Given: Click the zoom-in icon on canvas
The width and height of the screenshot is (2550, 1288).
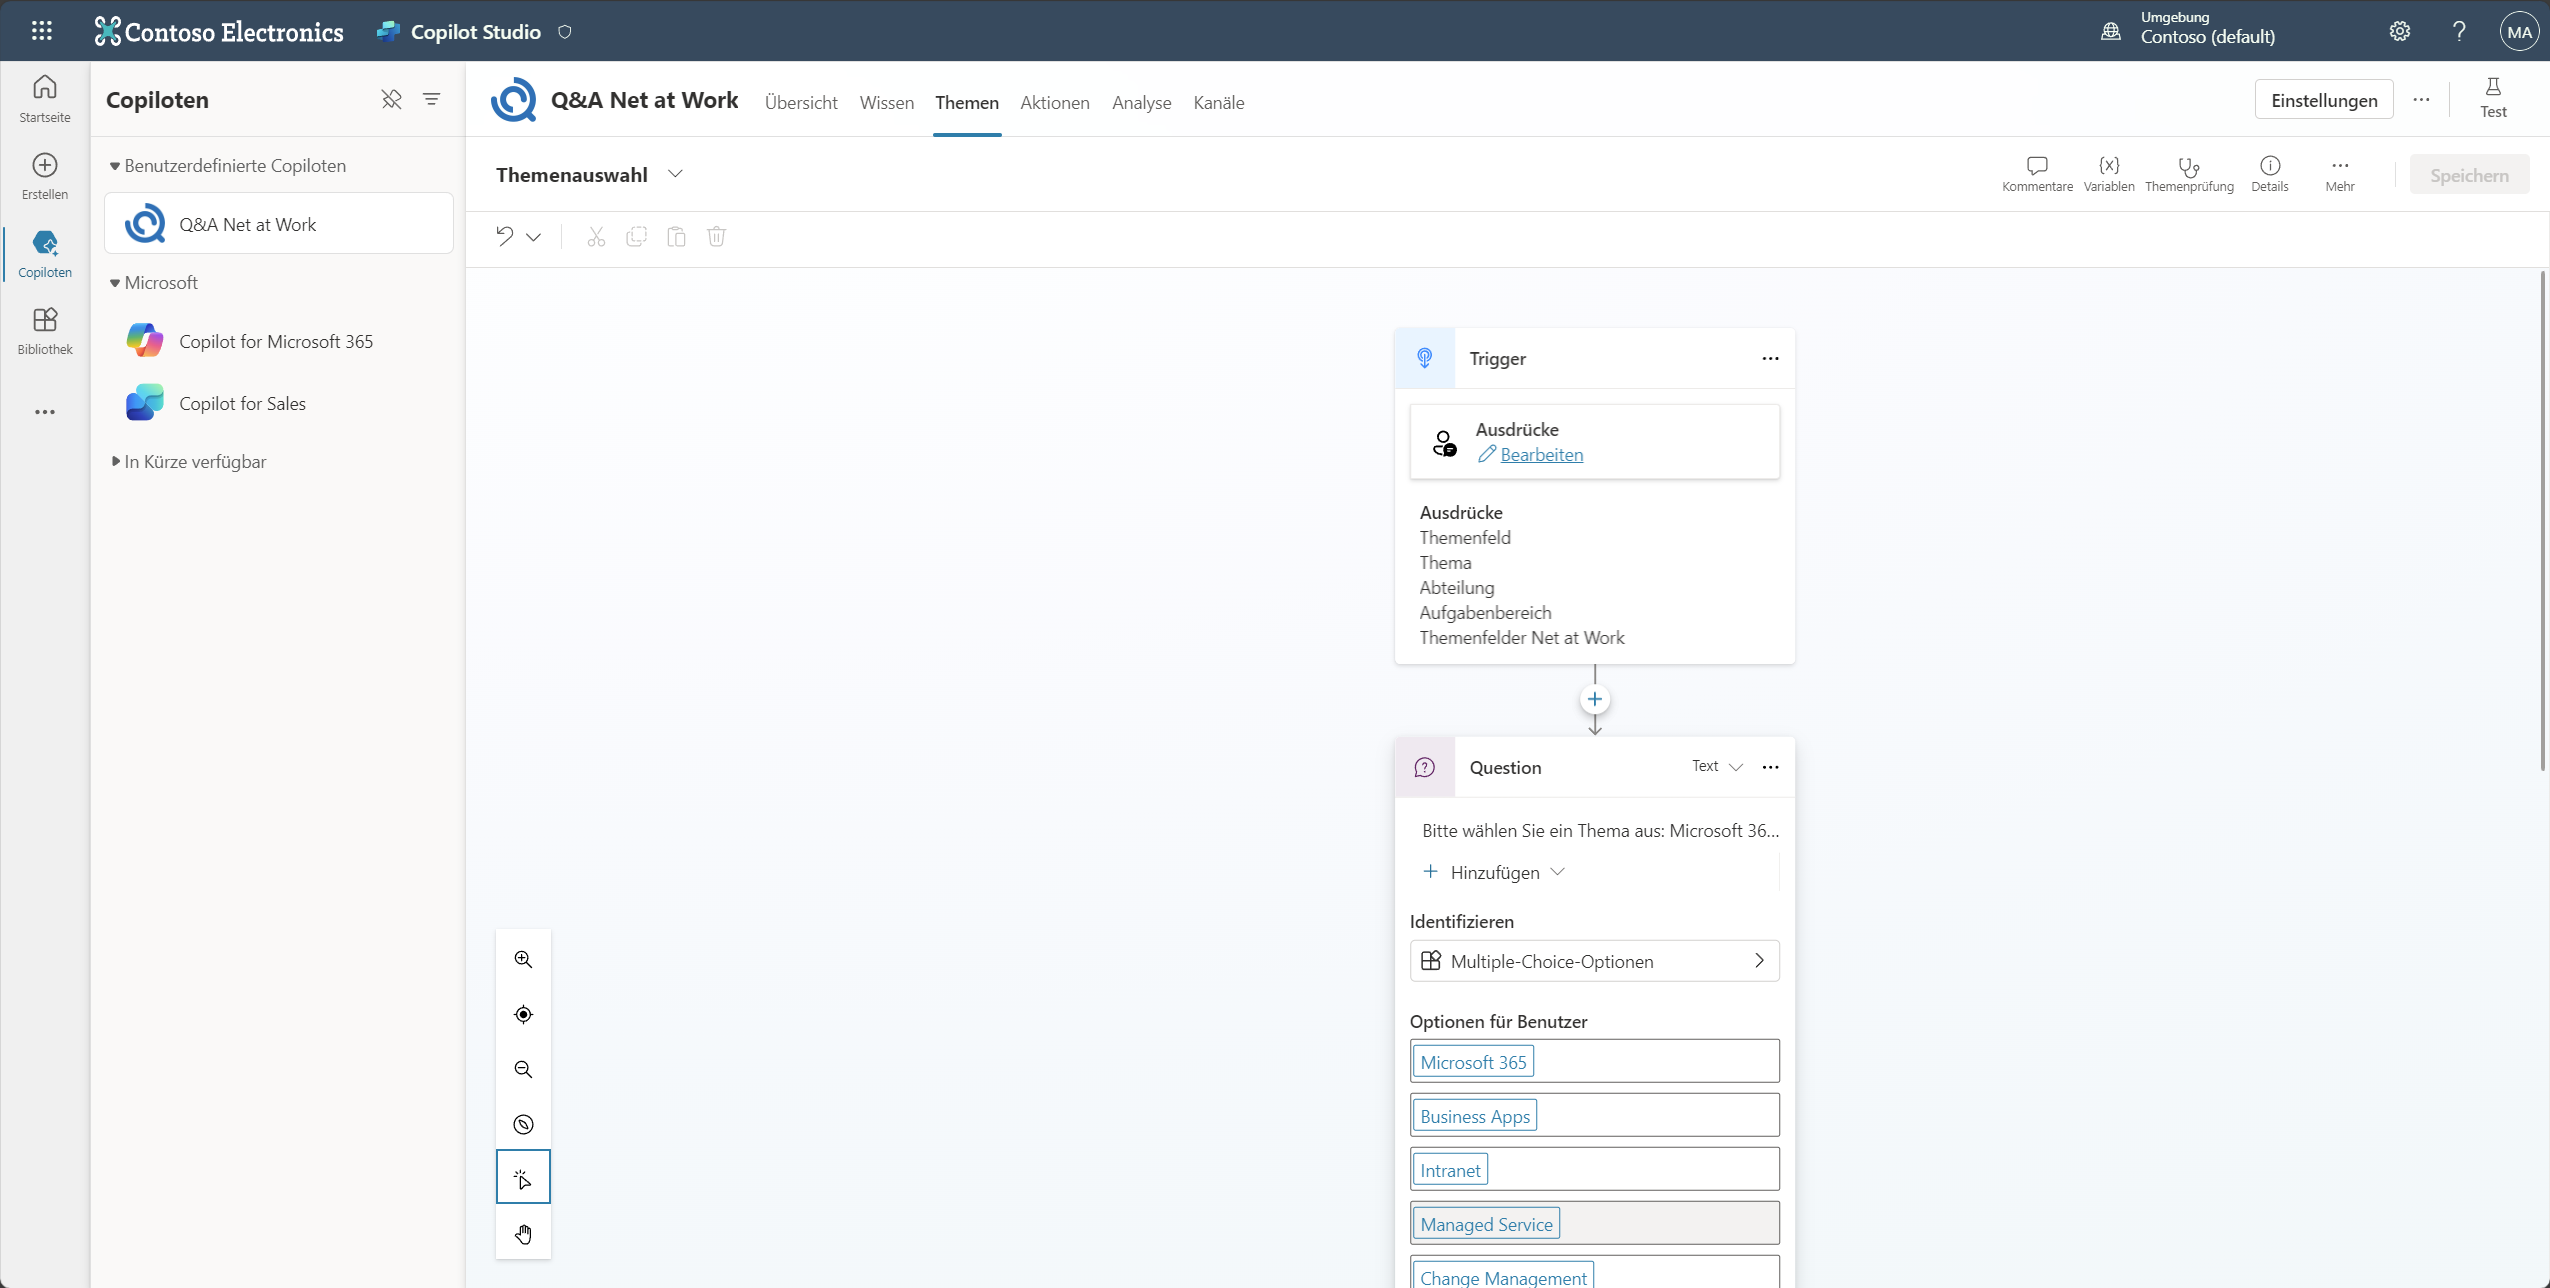Looking at the screenshot, I should [524, 959].
